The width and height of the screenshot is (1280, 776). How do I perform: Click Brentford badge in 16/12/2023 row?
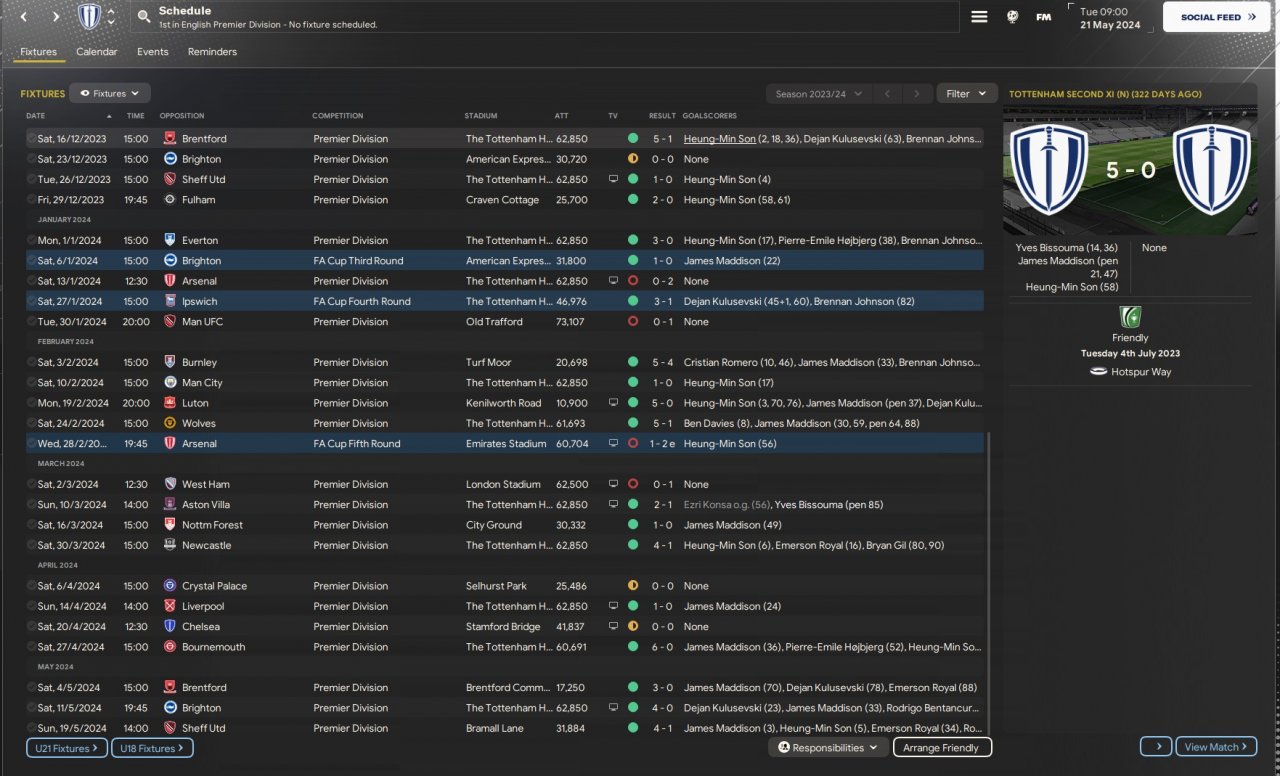[x=170, y=139]
